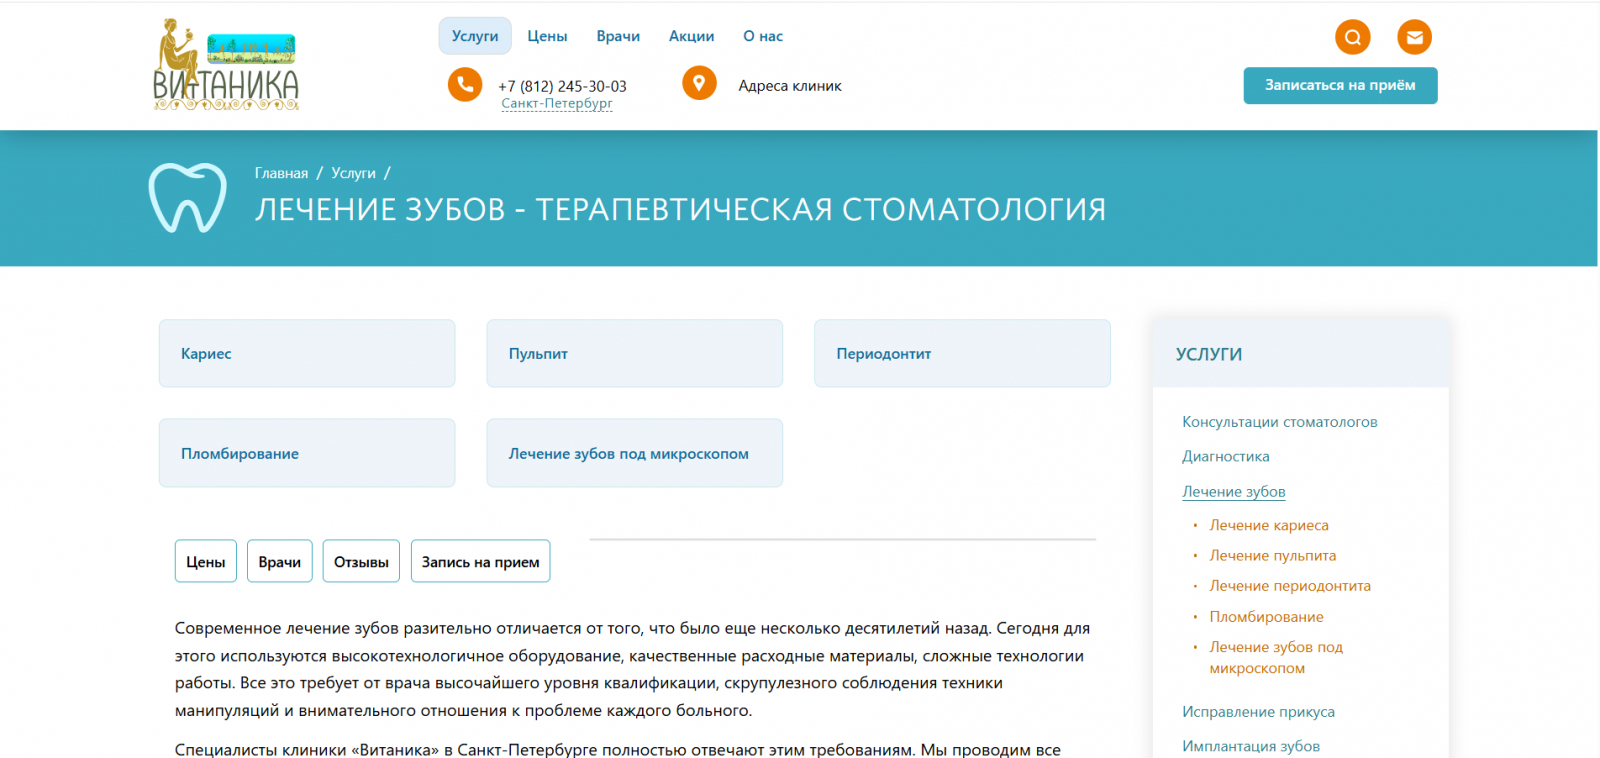Open Лечение пульпита in the sidebar
Viewport: 1600px width, 758px height.
pyautogui.click(x=1272, y=555)
